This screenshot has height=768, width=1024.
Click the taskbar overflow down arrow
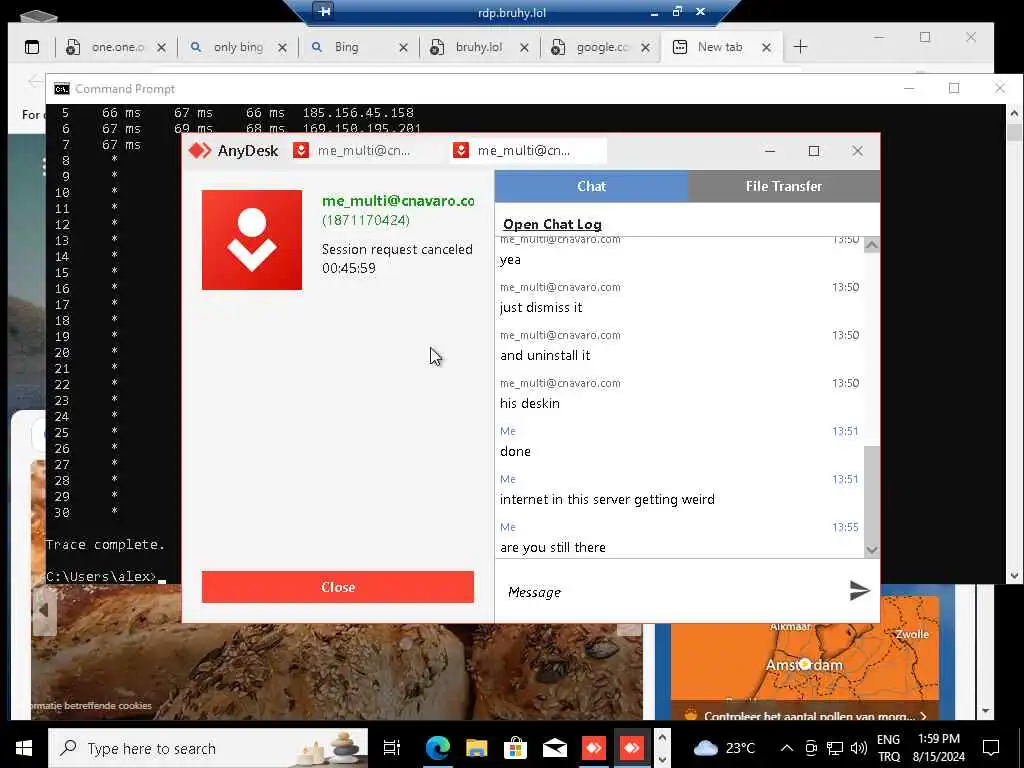tap(662, 759)
